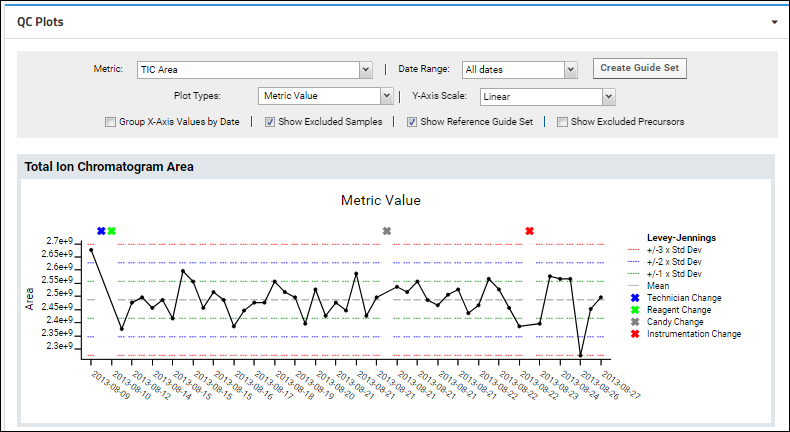Enable Show Excluded Precursors checkbox

(562, 122)
